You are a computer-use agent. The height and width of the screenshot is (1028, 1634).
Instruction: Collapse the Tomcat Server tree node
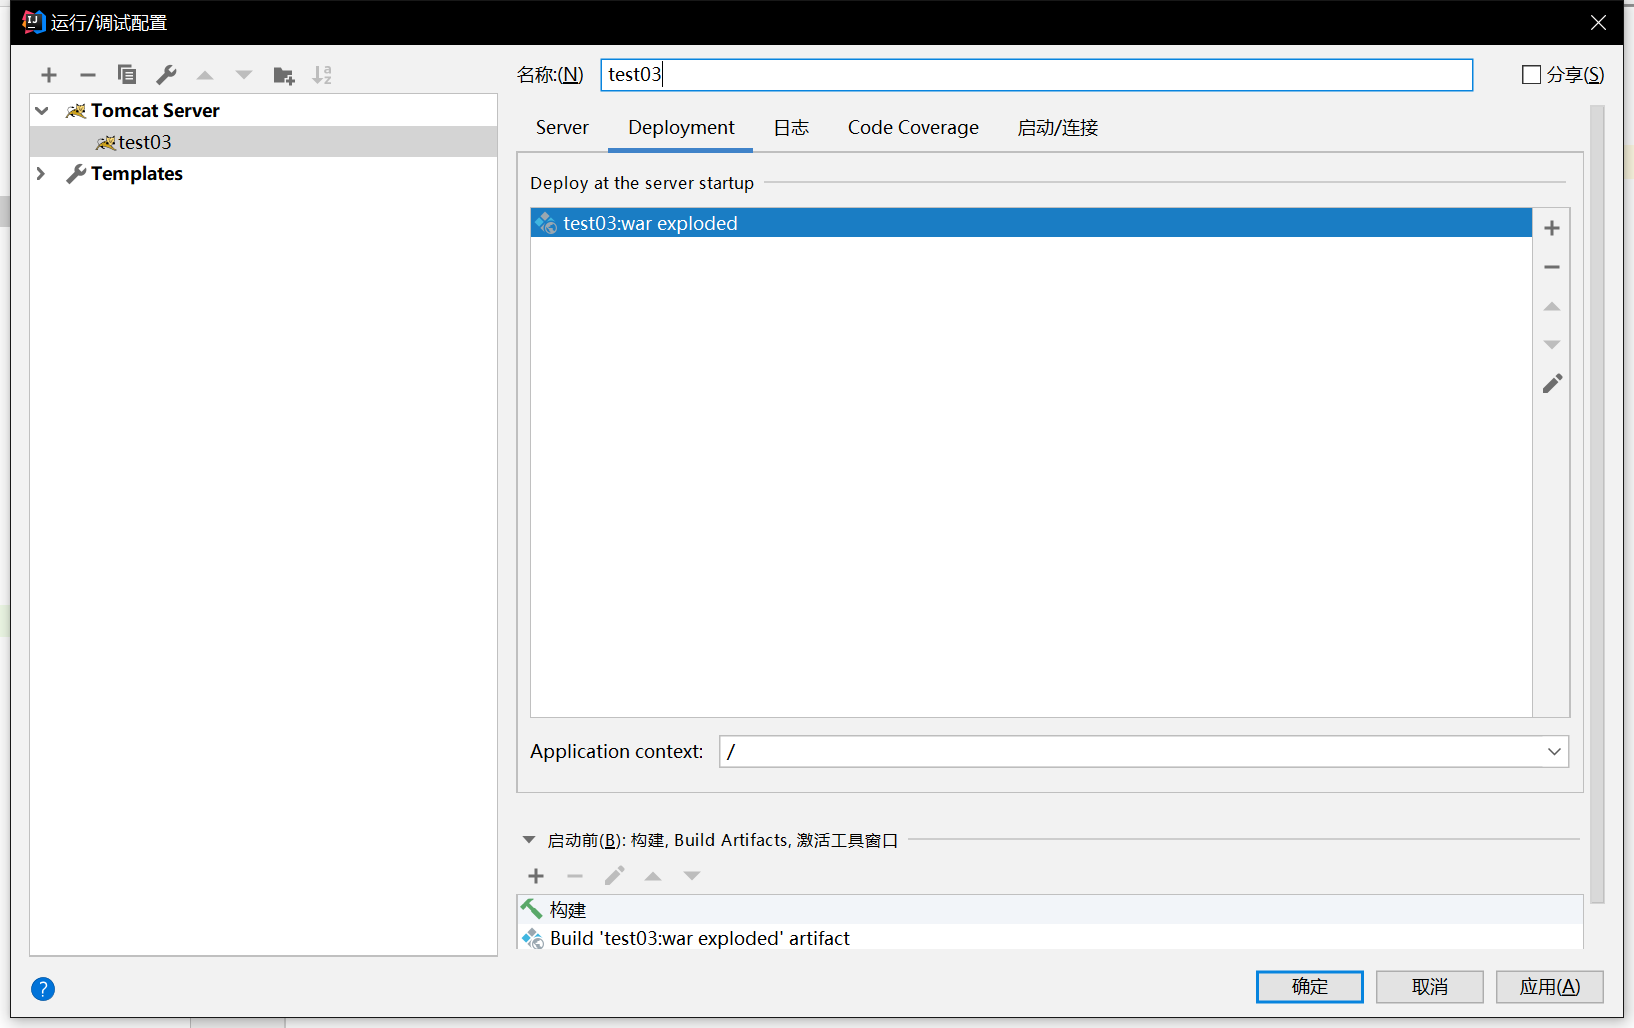click(x=41, y=110)
